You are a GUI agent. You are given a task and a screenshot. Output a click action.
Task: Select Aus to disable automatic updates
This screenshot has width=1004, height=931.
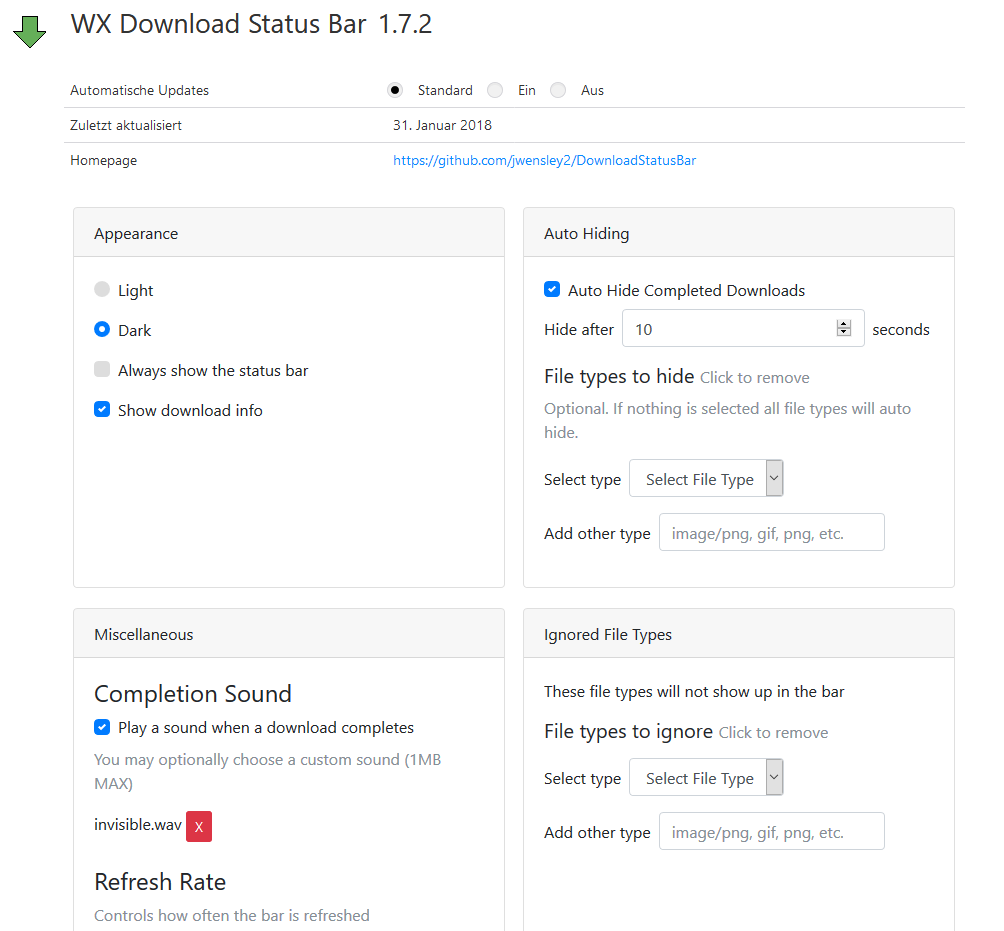click(557, 89)
